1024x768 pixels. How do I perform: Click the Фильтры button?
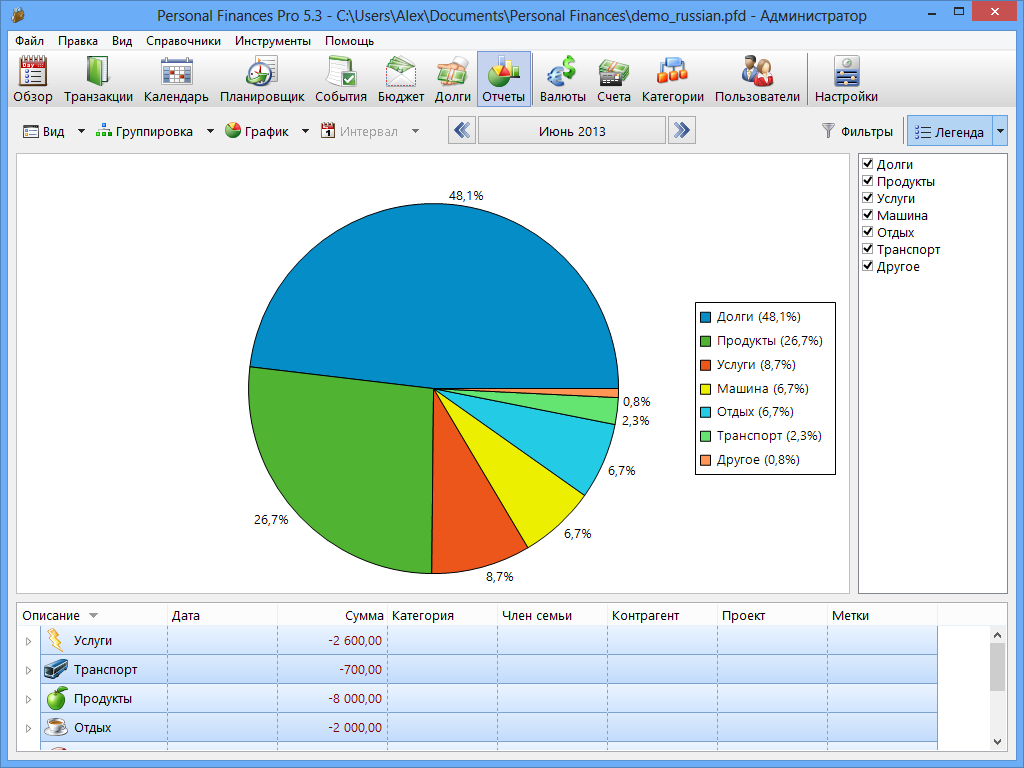[857, 131]
